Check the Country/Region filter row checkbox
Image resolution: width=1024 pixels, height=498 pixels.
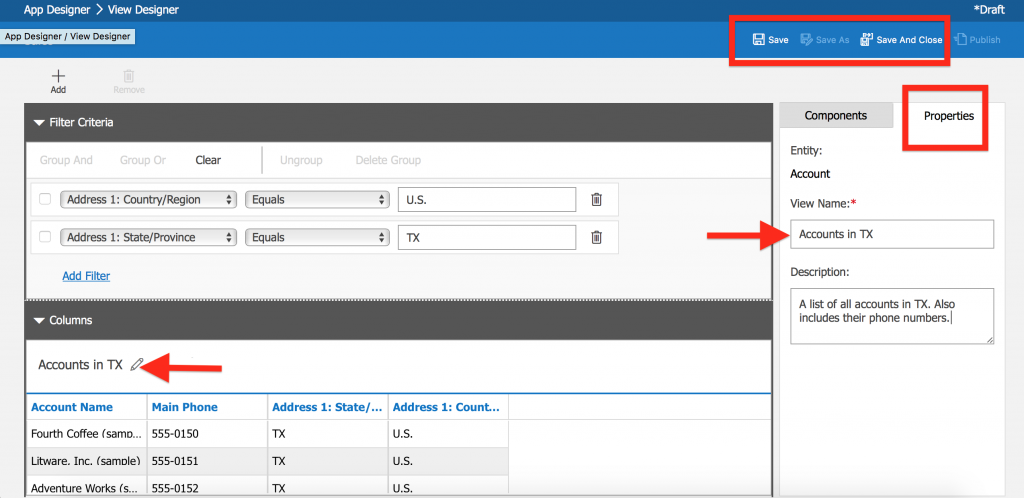point(45,199)
